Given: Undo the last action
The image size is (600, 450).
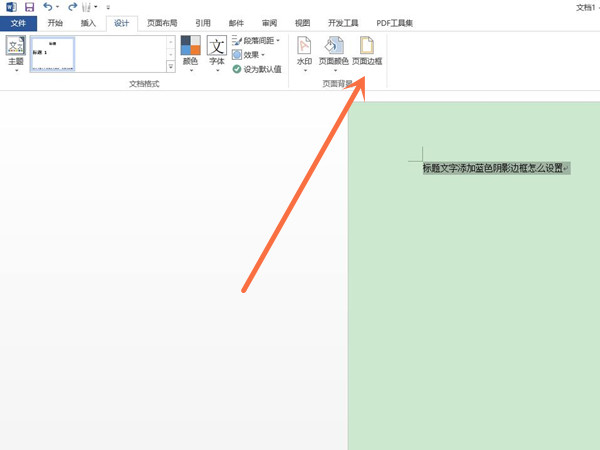Looking at the screenshot, I should (48, 7).
